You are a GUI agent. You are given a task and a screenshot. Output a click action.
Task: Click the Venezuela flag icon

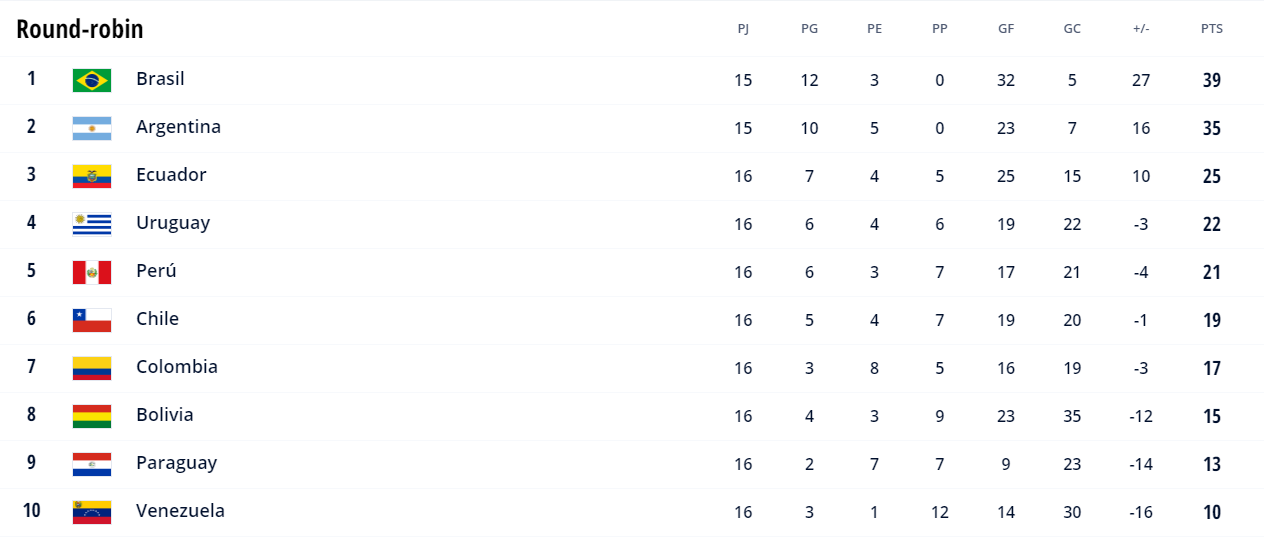pyautogui.click(x=92, y=512)
